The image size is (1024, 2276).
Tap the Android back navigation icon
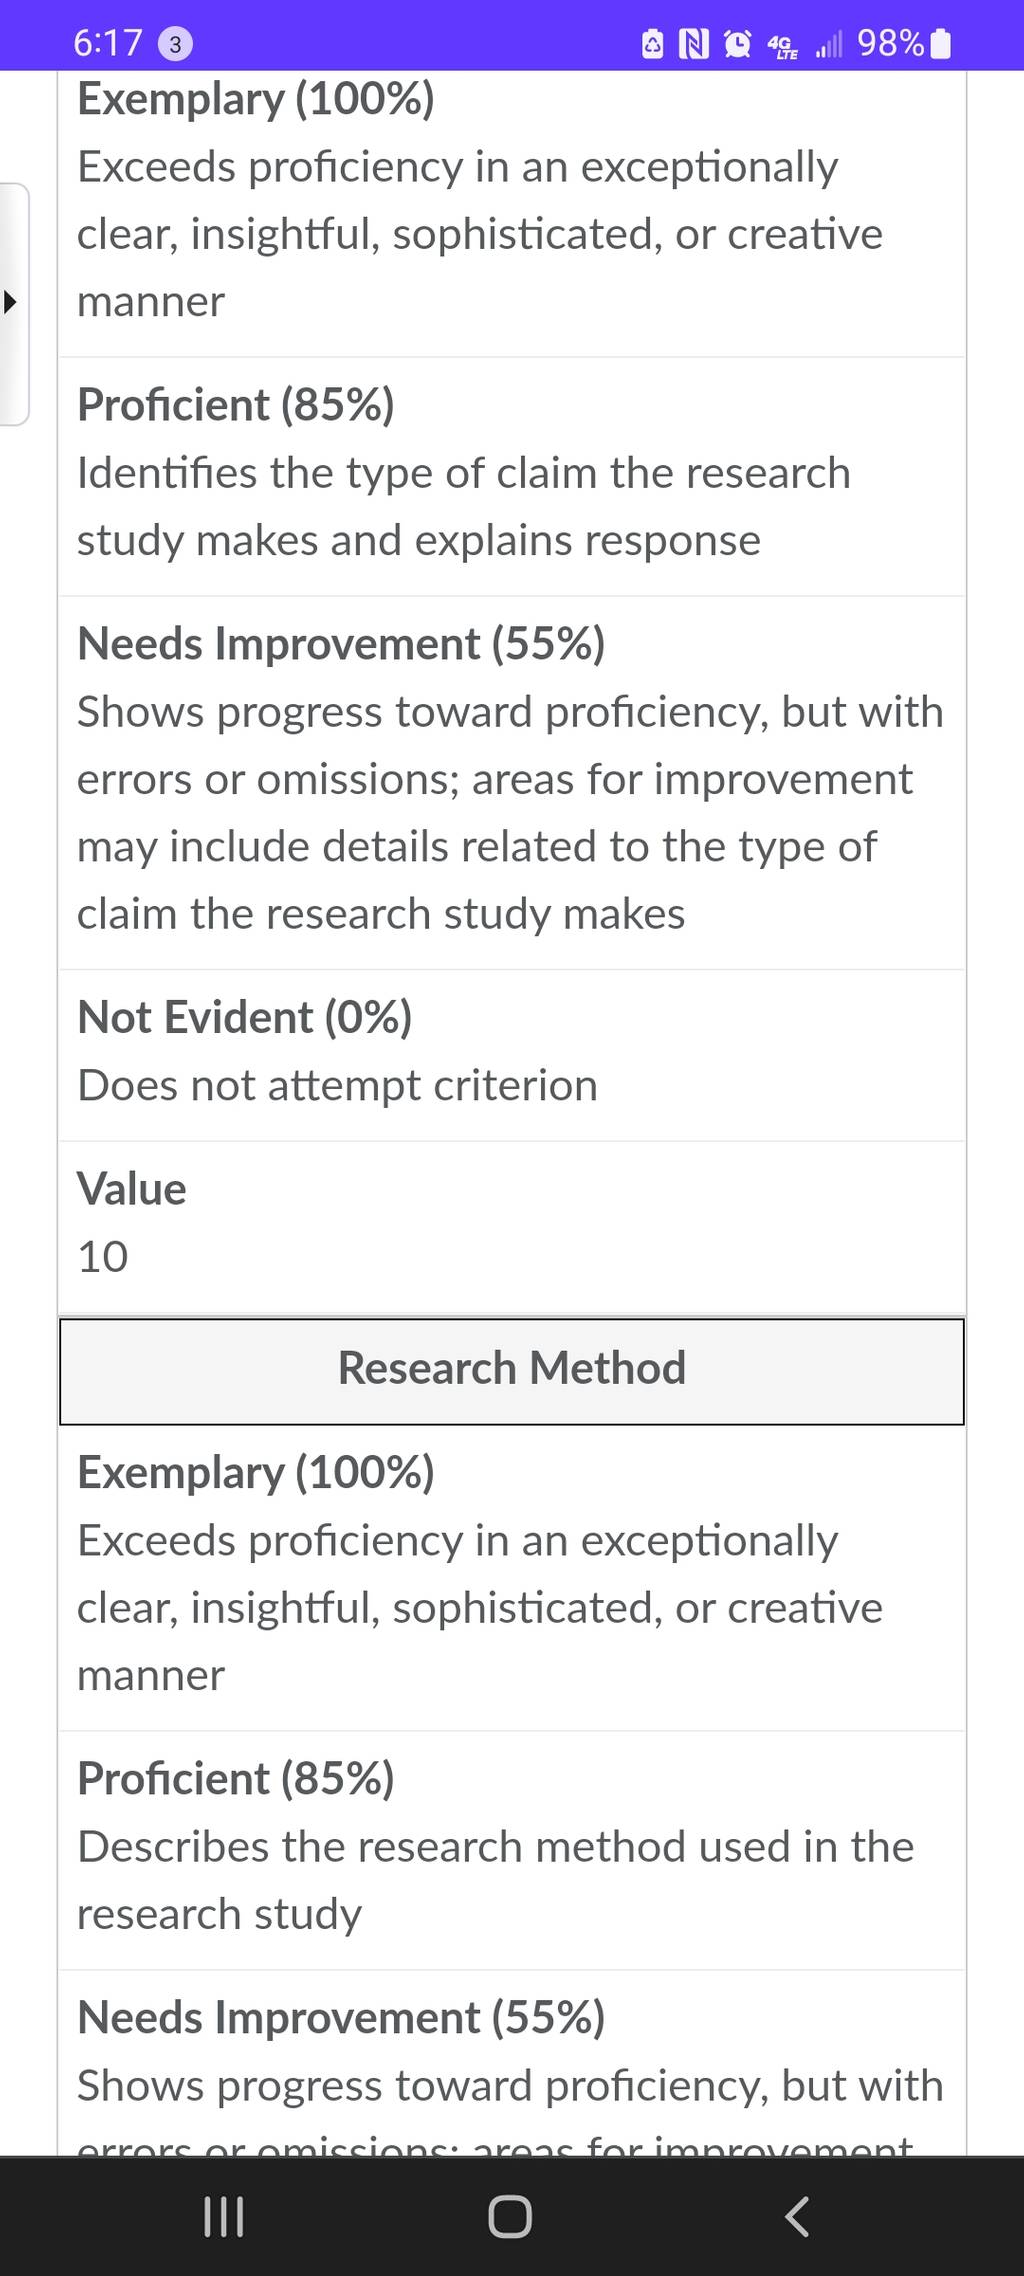click(797, 2216)
